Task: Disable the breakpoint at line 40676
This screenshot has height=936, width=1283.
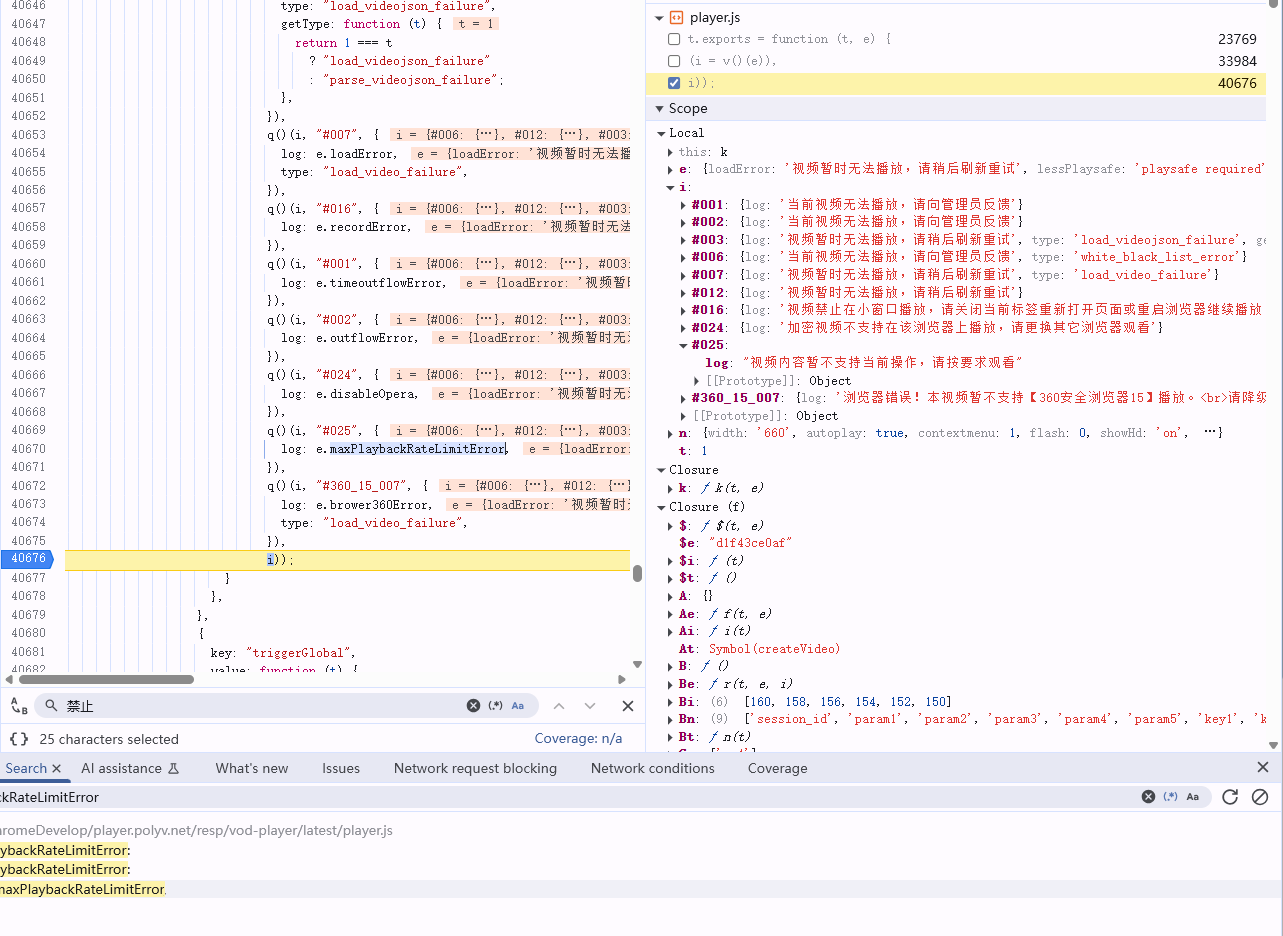Action: tap(674, 83)
